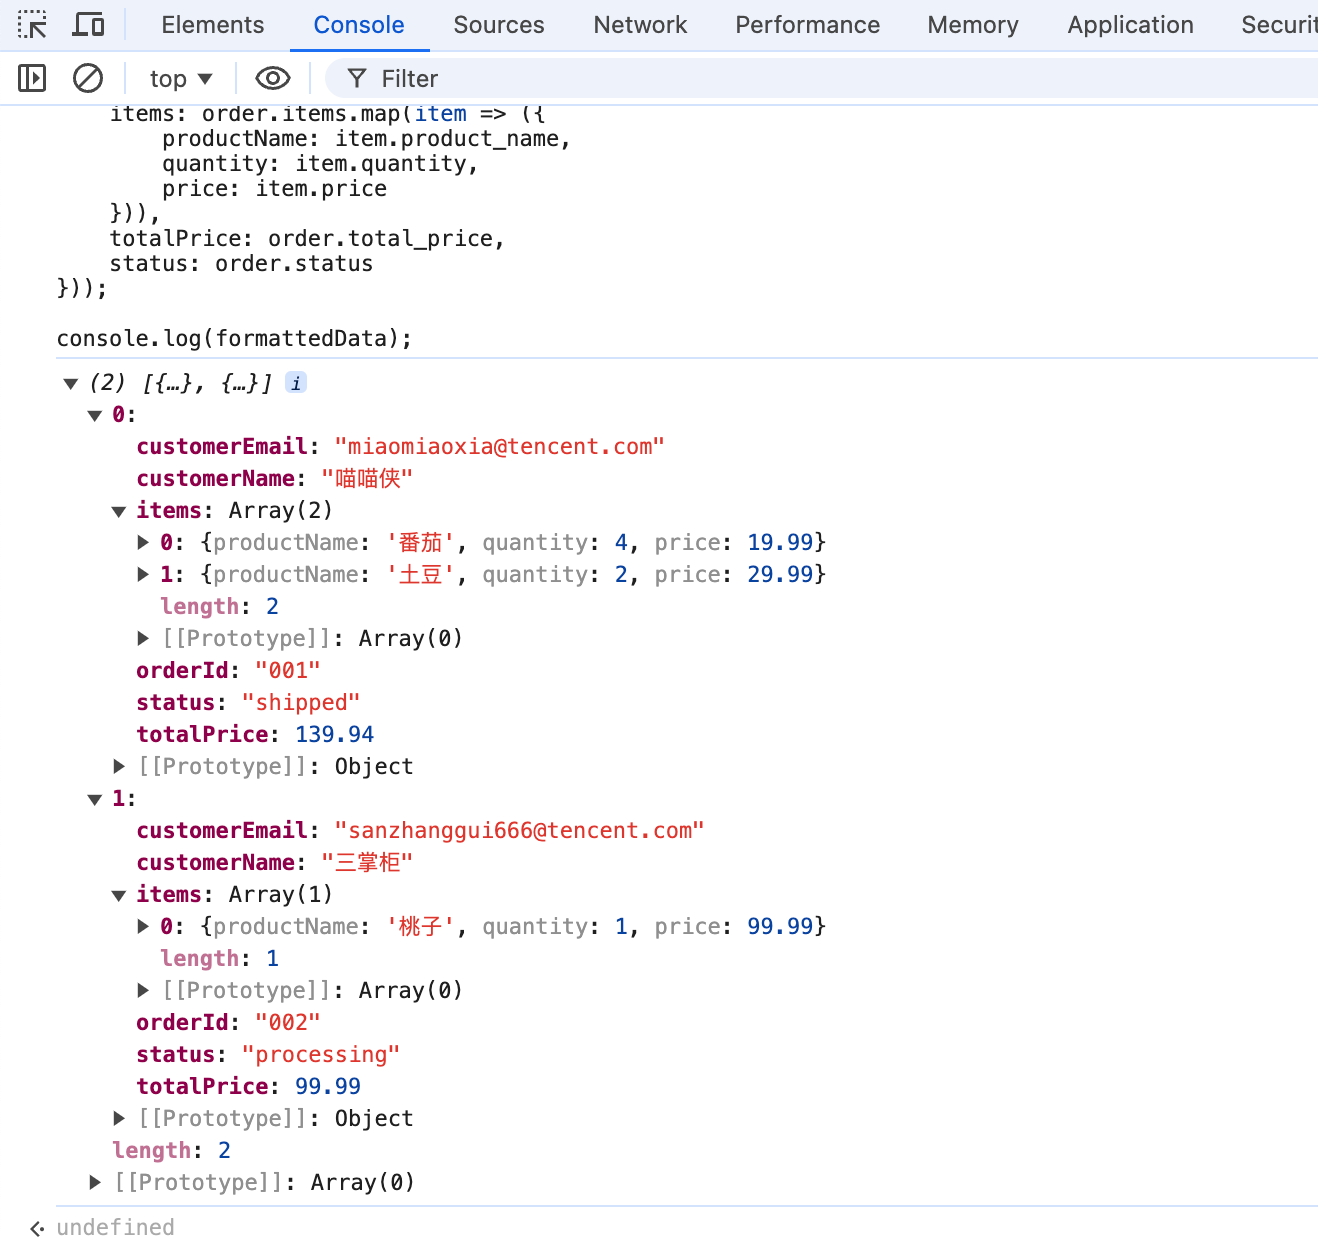This screenshot has width=1318, height=1242.
Task: Click the totalPrice 139.94 value
Action: point(334,734)
